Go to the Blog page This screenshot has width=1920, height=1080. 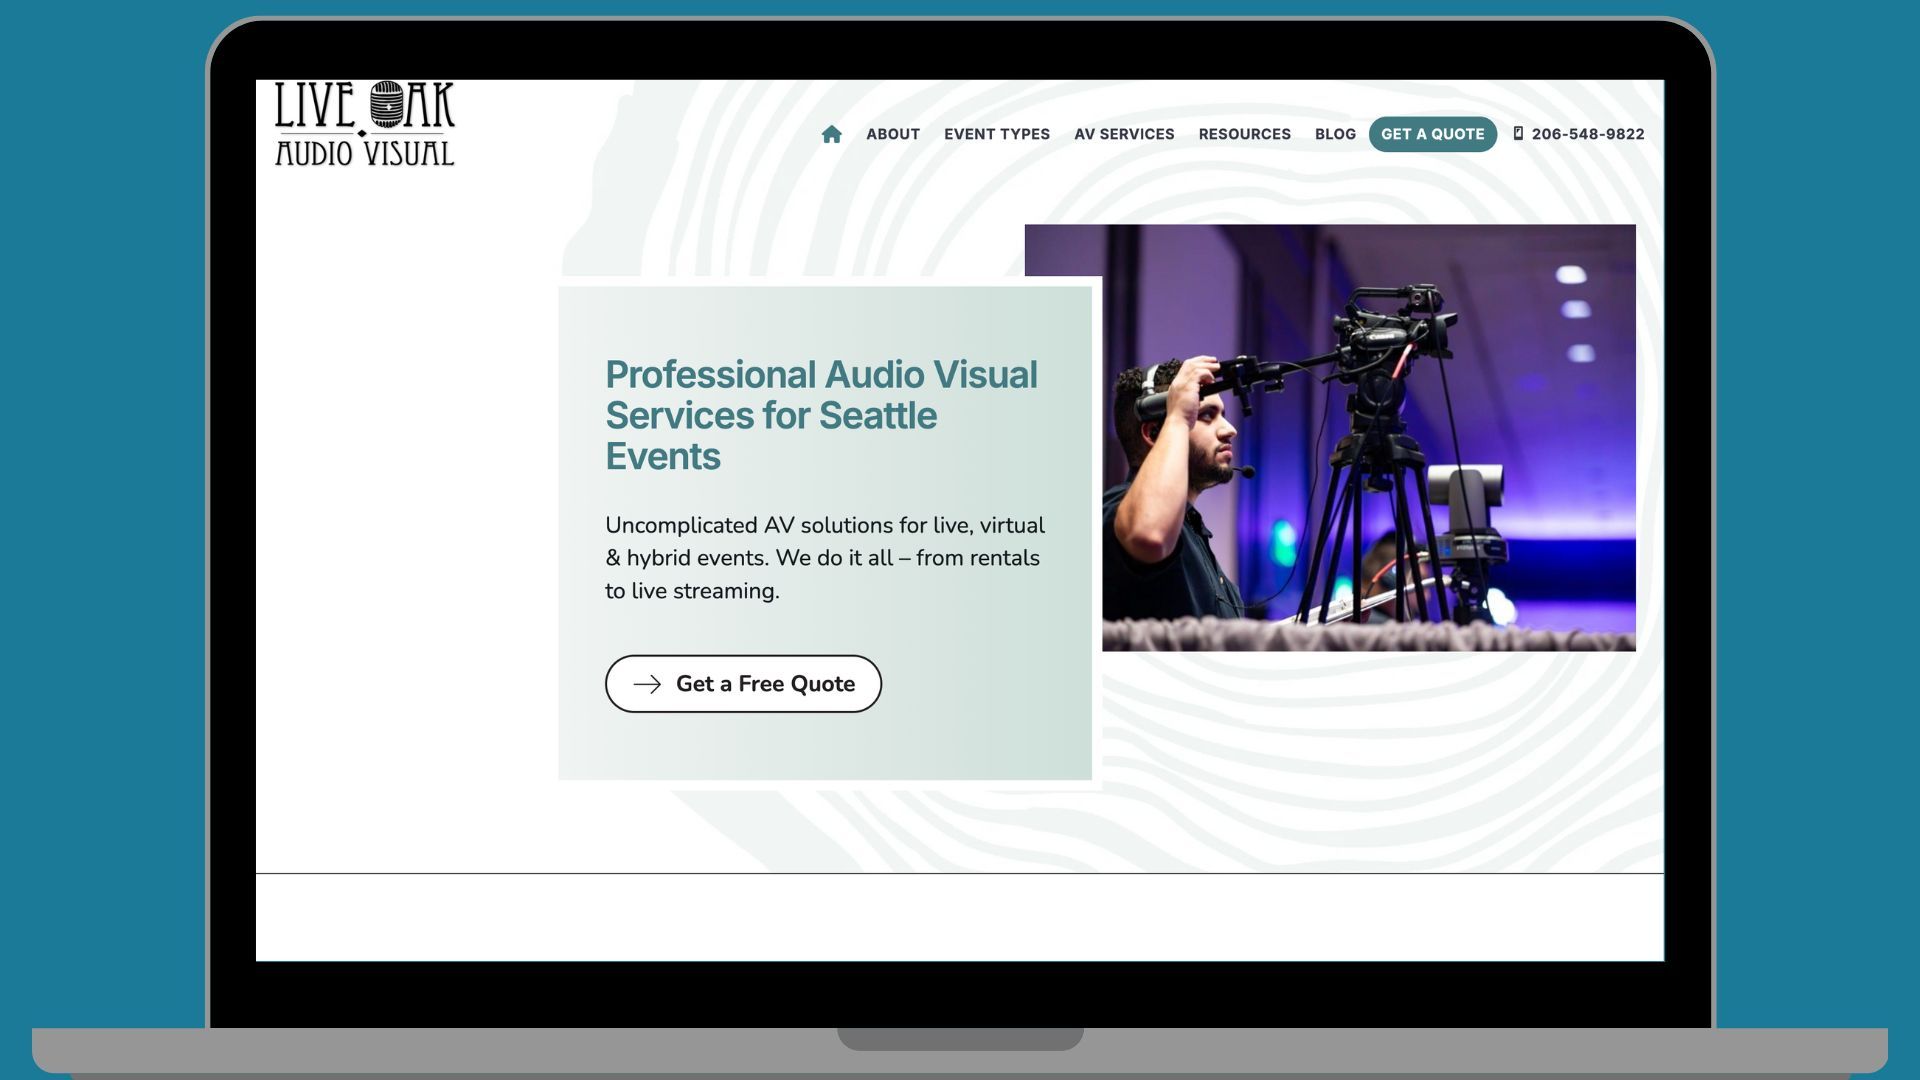(x=1335, y=134)
